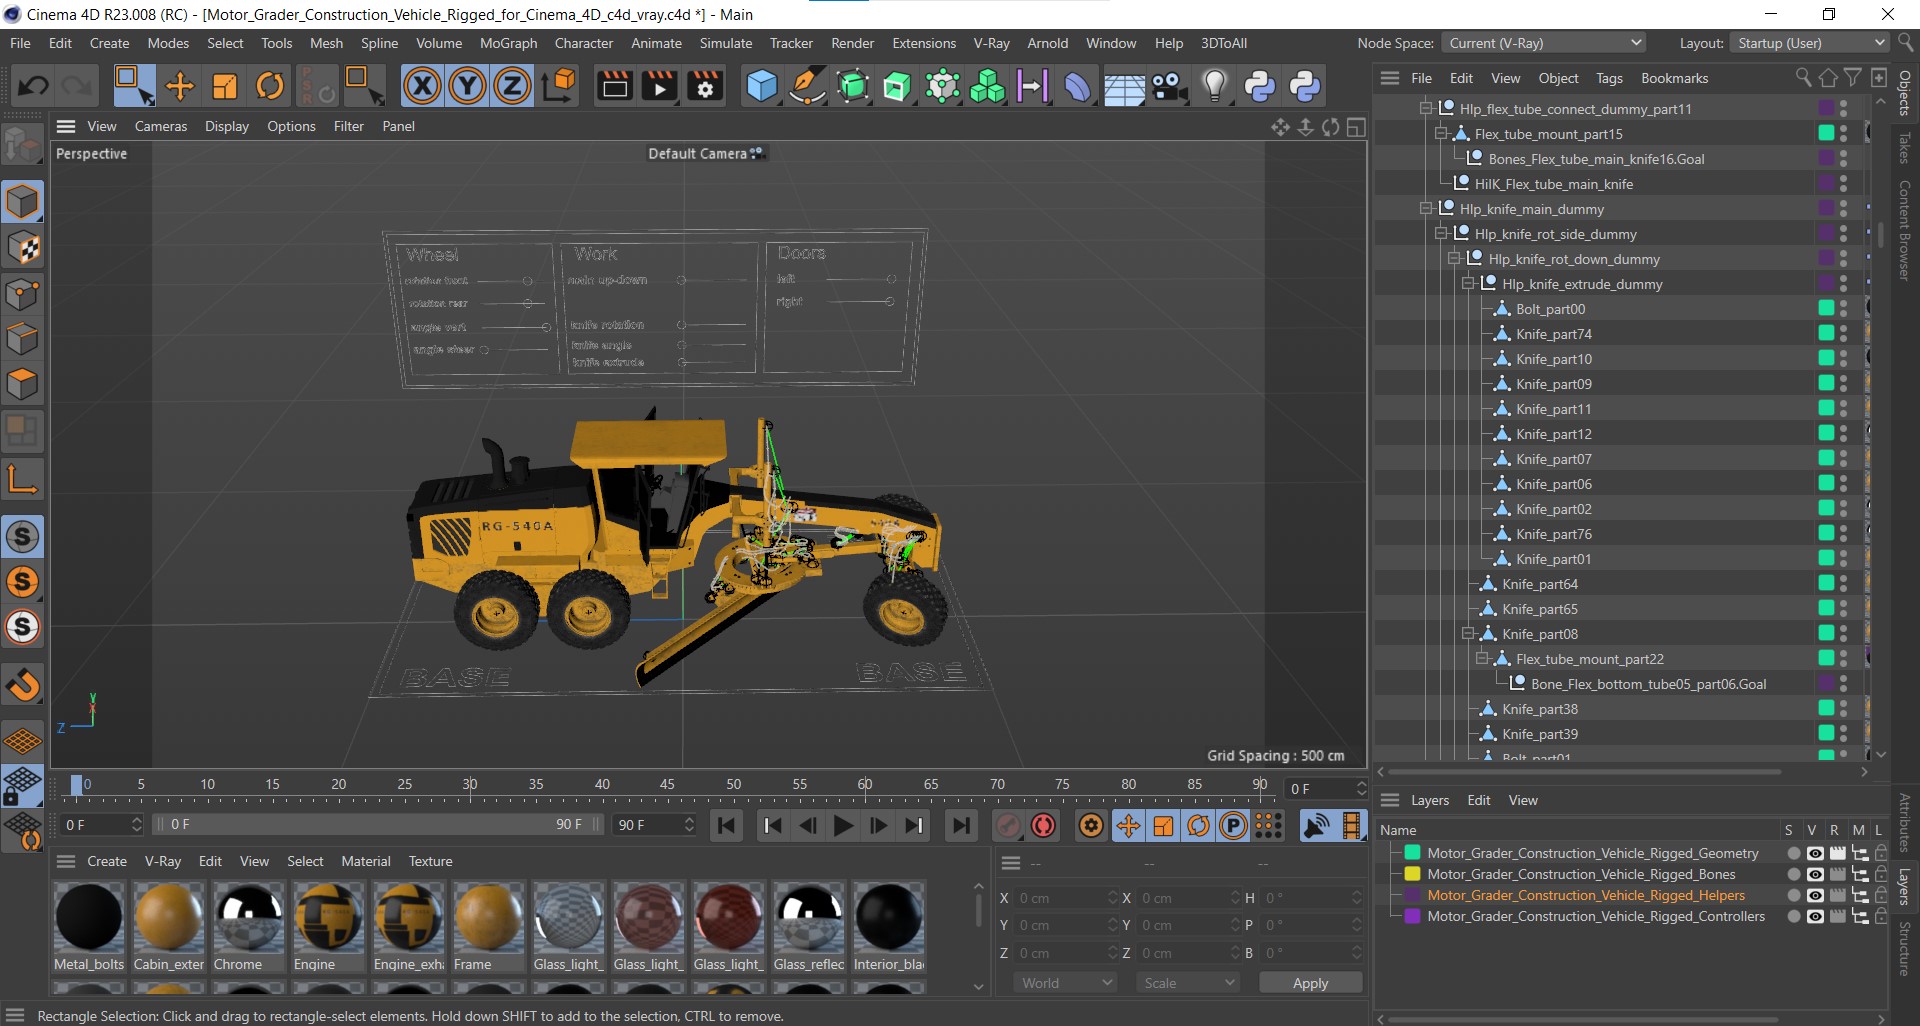Switch to Polygons mode
This screenshot has height=1026, width=1920.
point(22,384)
